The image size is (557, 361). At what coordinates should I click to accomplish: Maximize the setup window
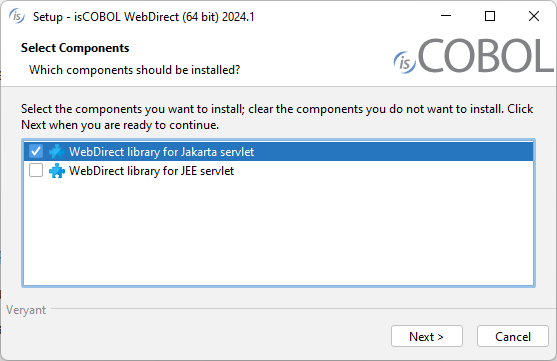(490, 16)
